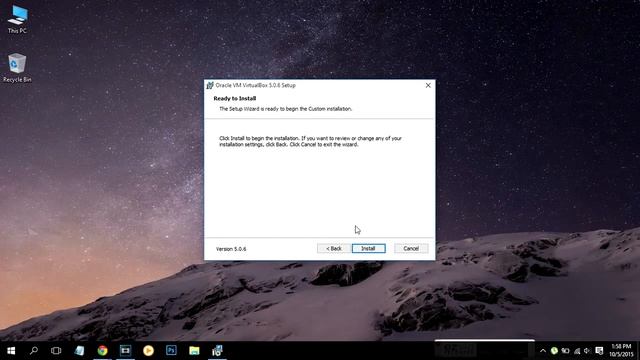Cancel the VirtualBox setup wizard

click(x=411, y=248)
